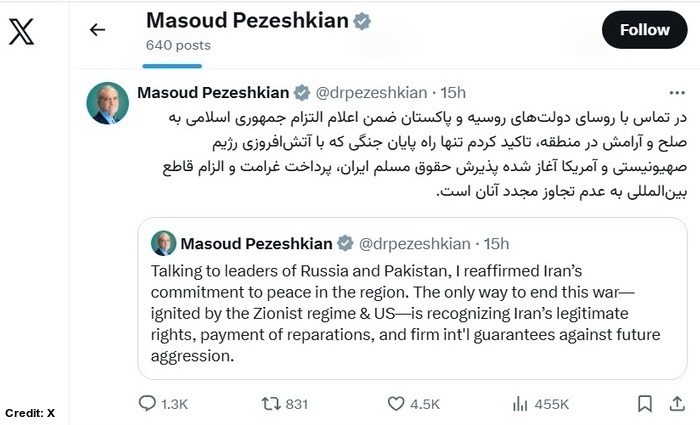Open the 15h timestamp of main tweet

[x=453, y=93]
